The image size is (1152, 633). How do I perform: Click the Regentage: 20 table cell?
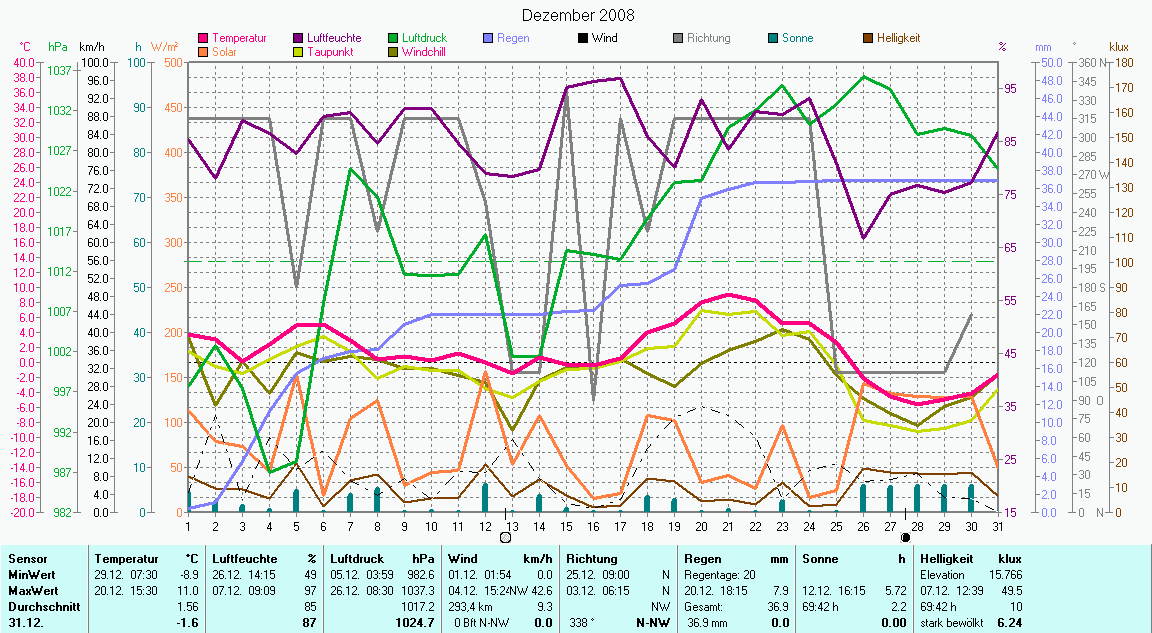(x=720, y=575)
